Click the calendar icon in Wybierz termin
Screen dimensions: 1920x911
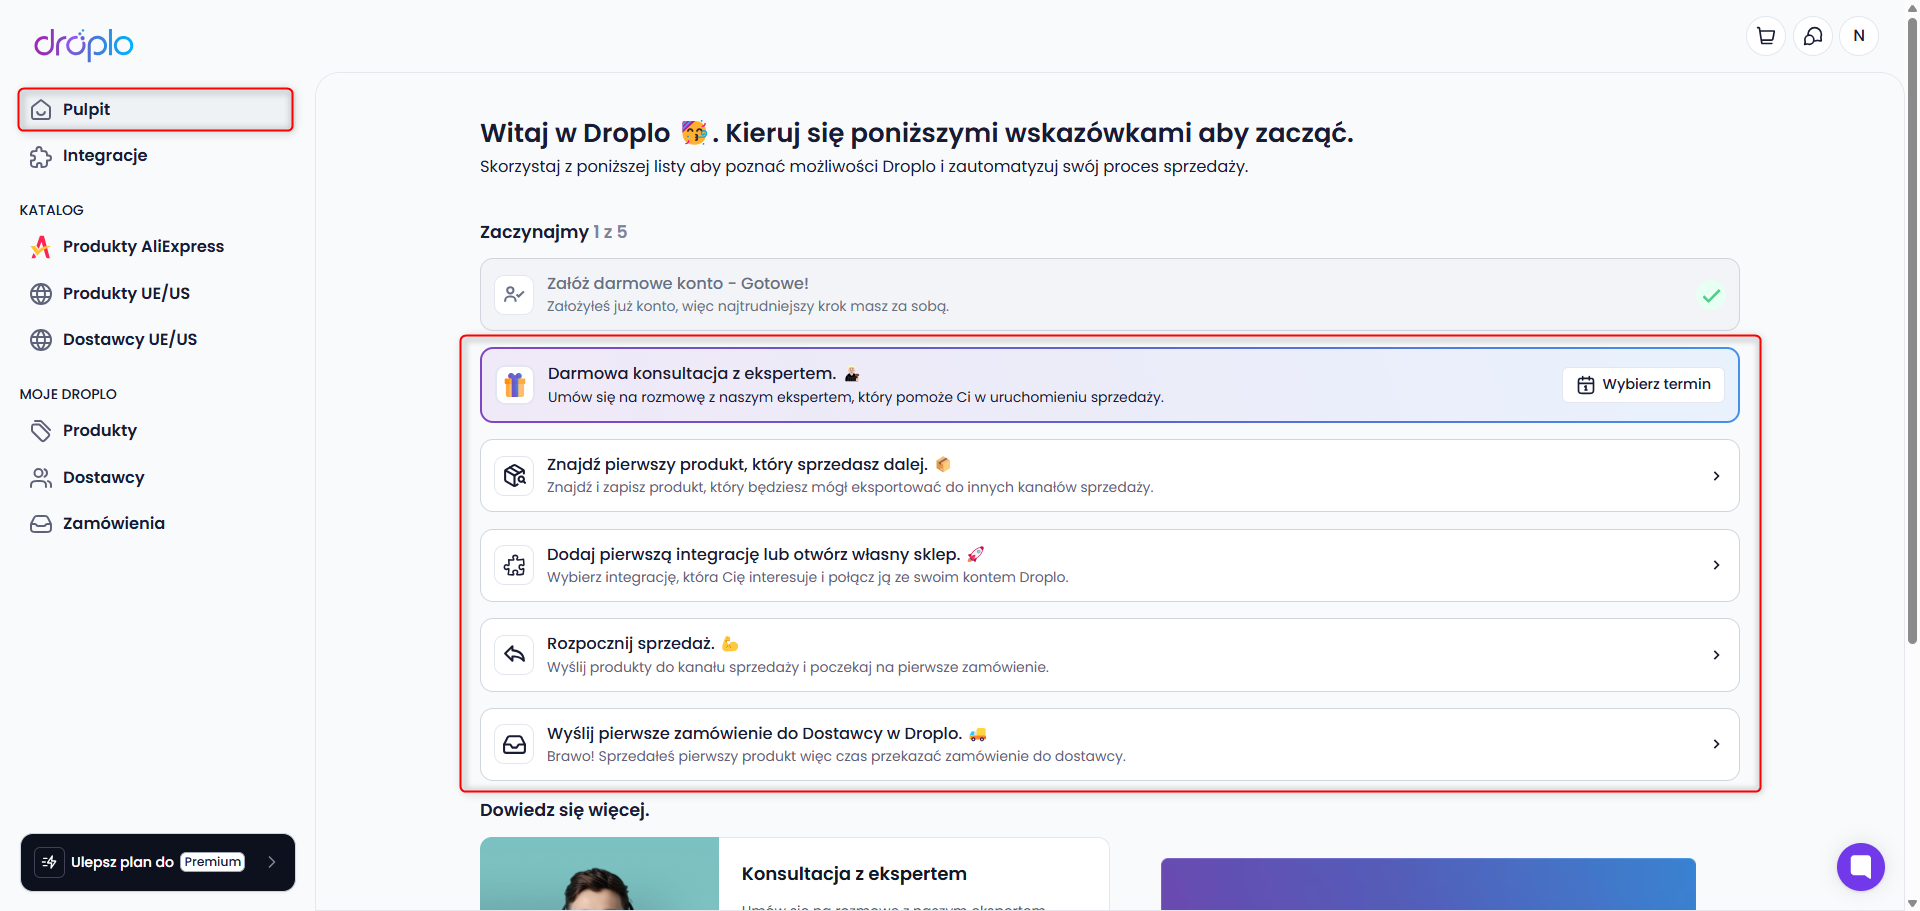pos(1586,385)
